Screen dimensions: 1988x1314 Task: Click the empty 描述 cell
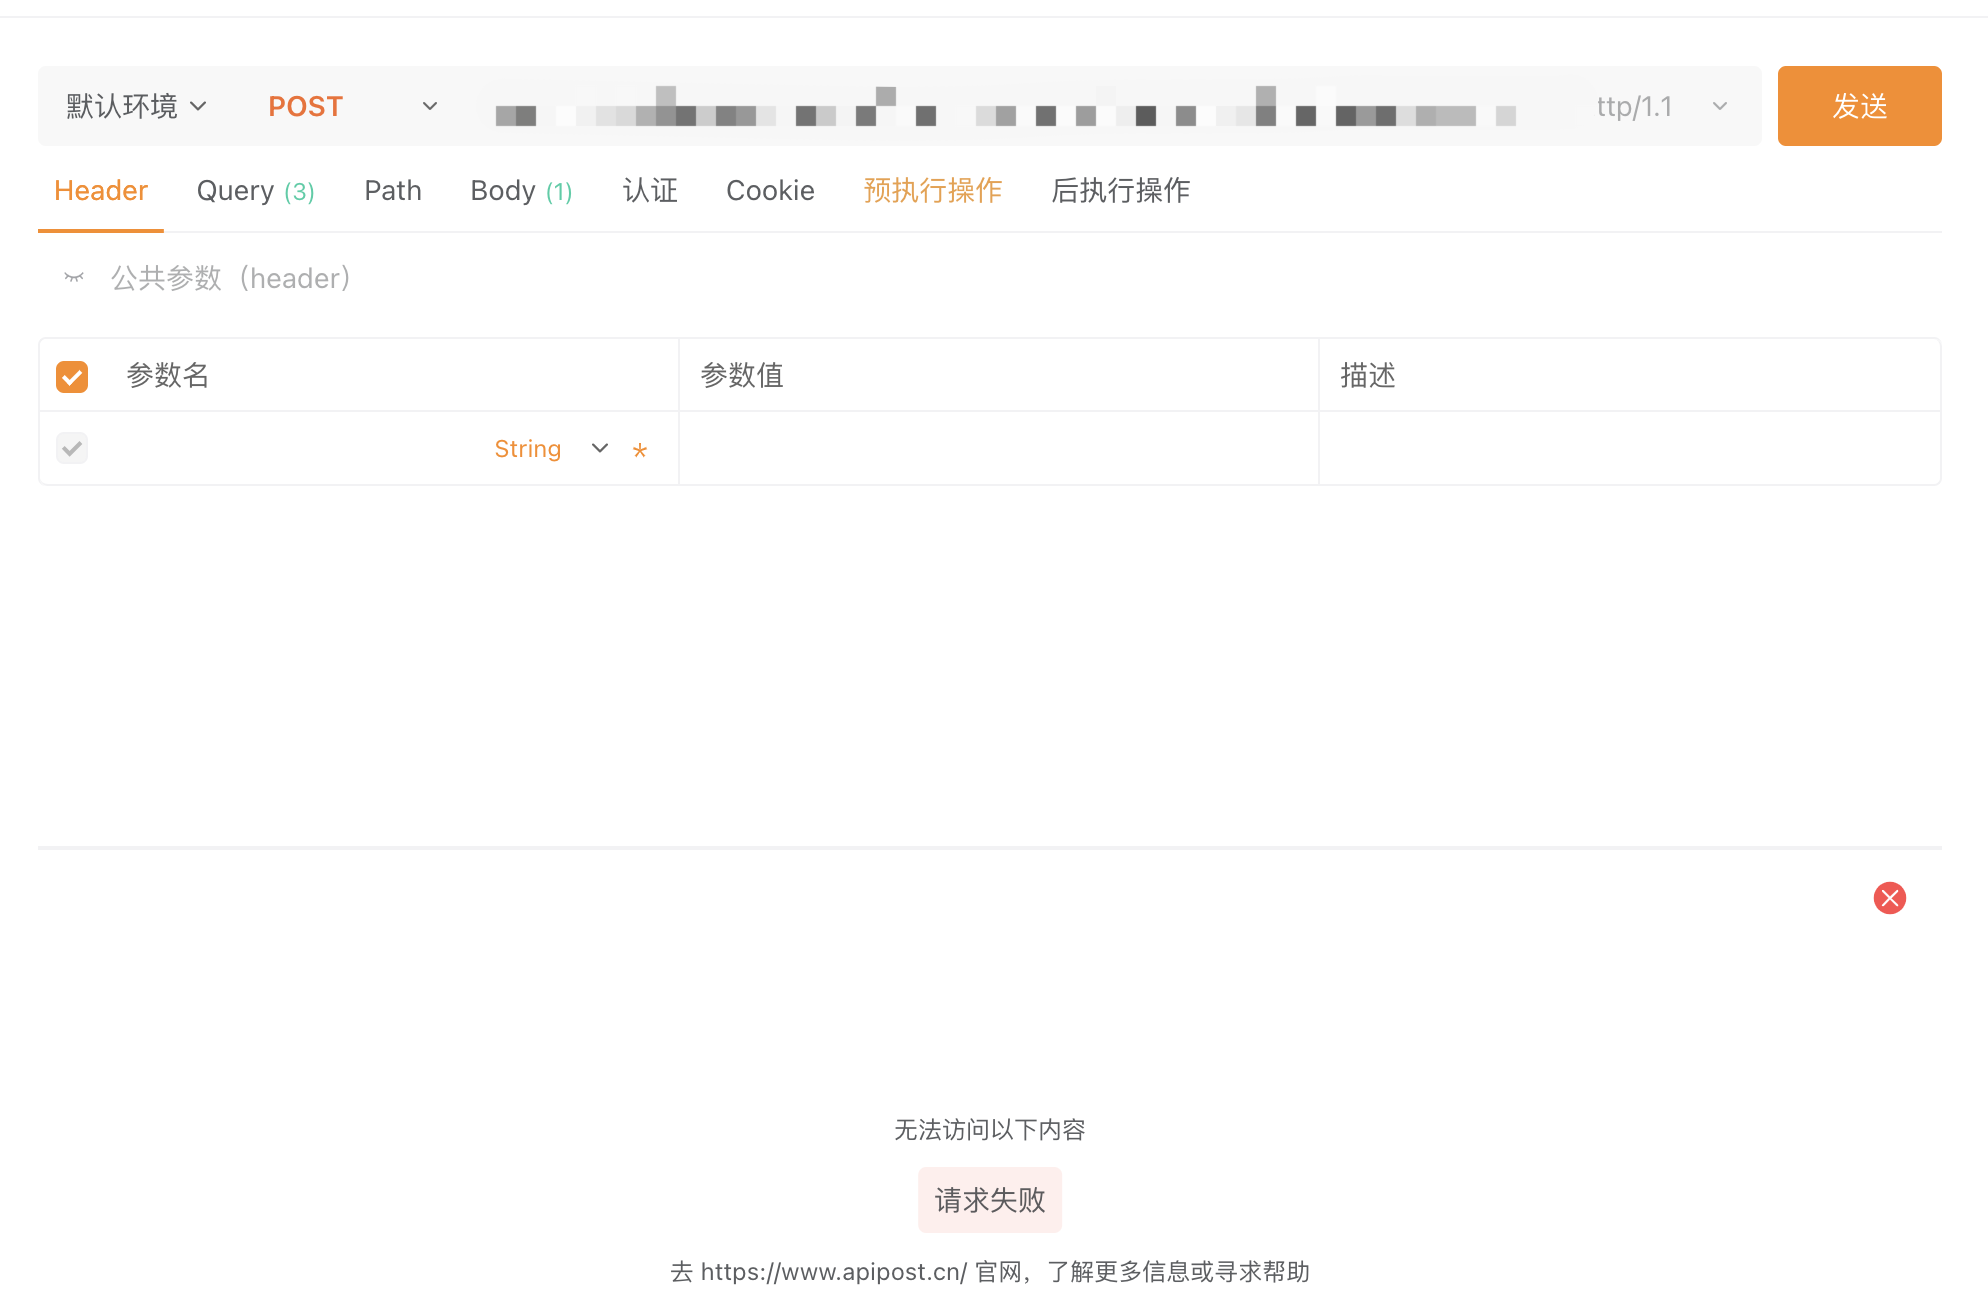click(1629, 449)
